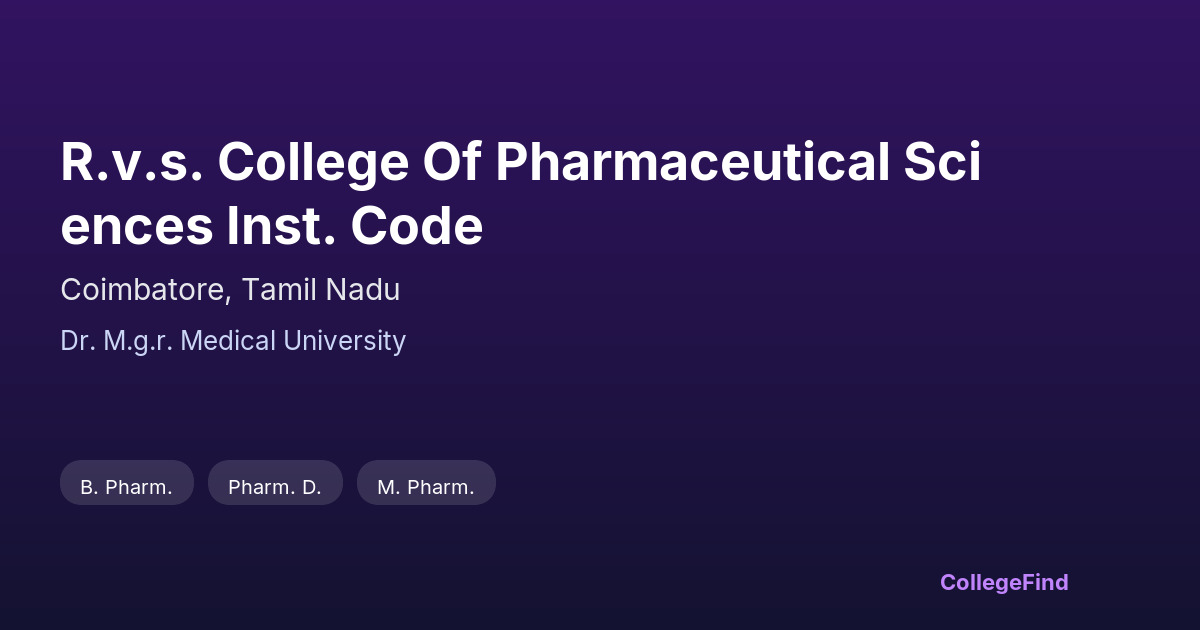The image size is (1200, 630).
Task: Select the Pharm. D. course tag
Action: (275, 483)
